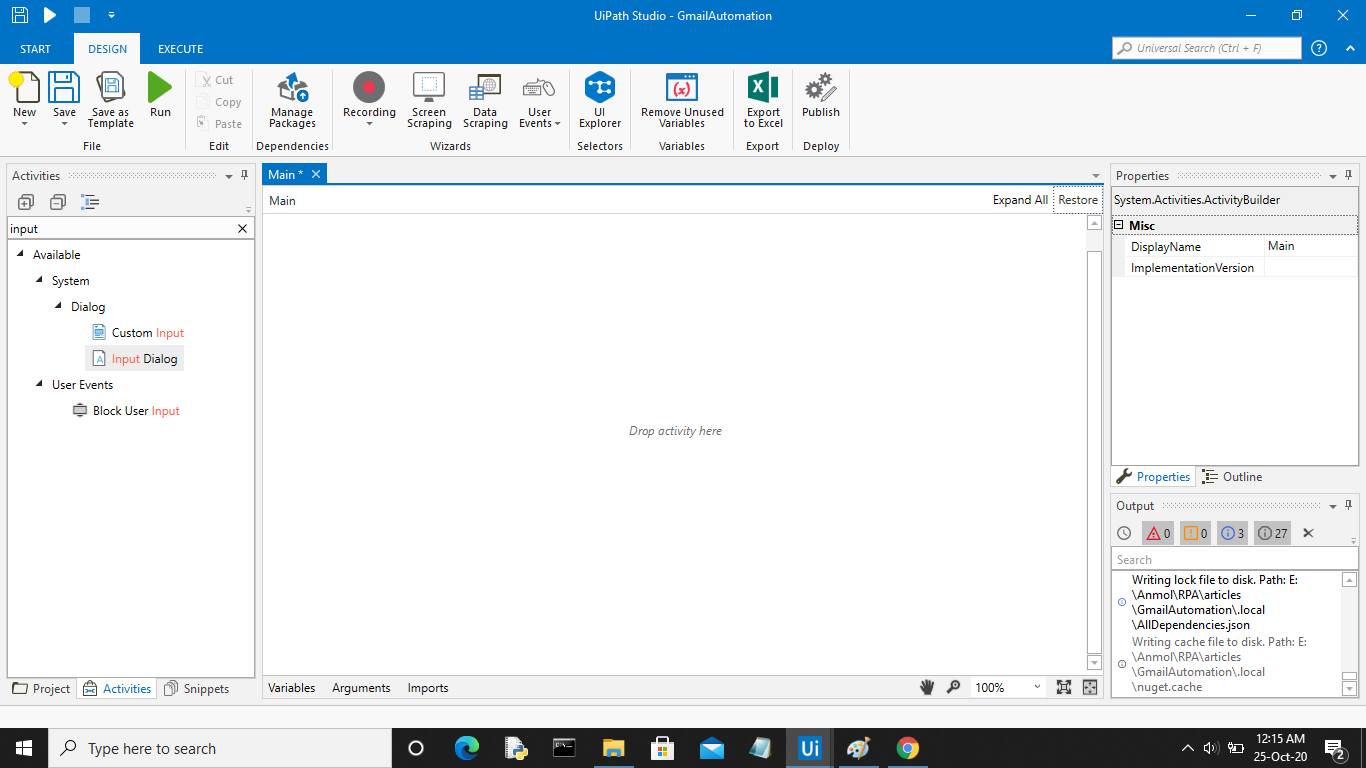Toggle the info filter showing 3
Screen dimensions: 1366x768
pyautogui.click(x=1232, y=533)
